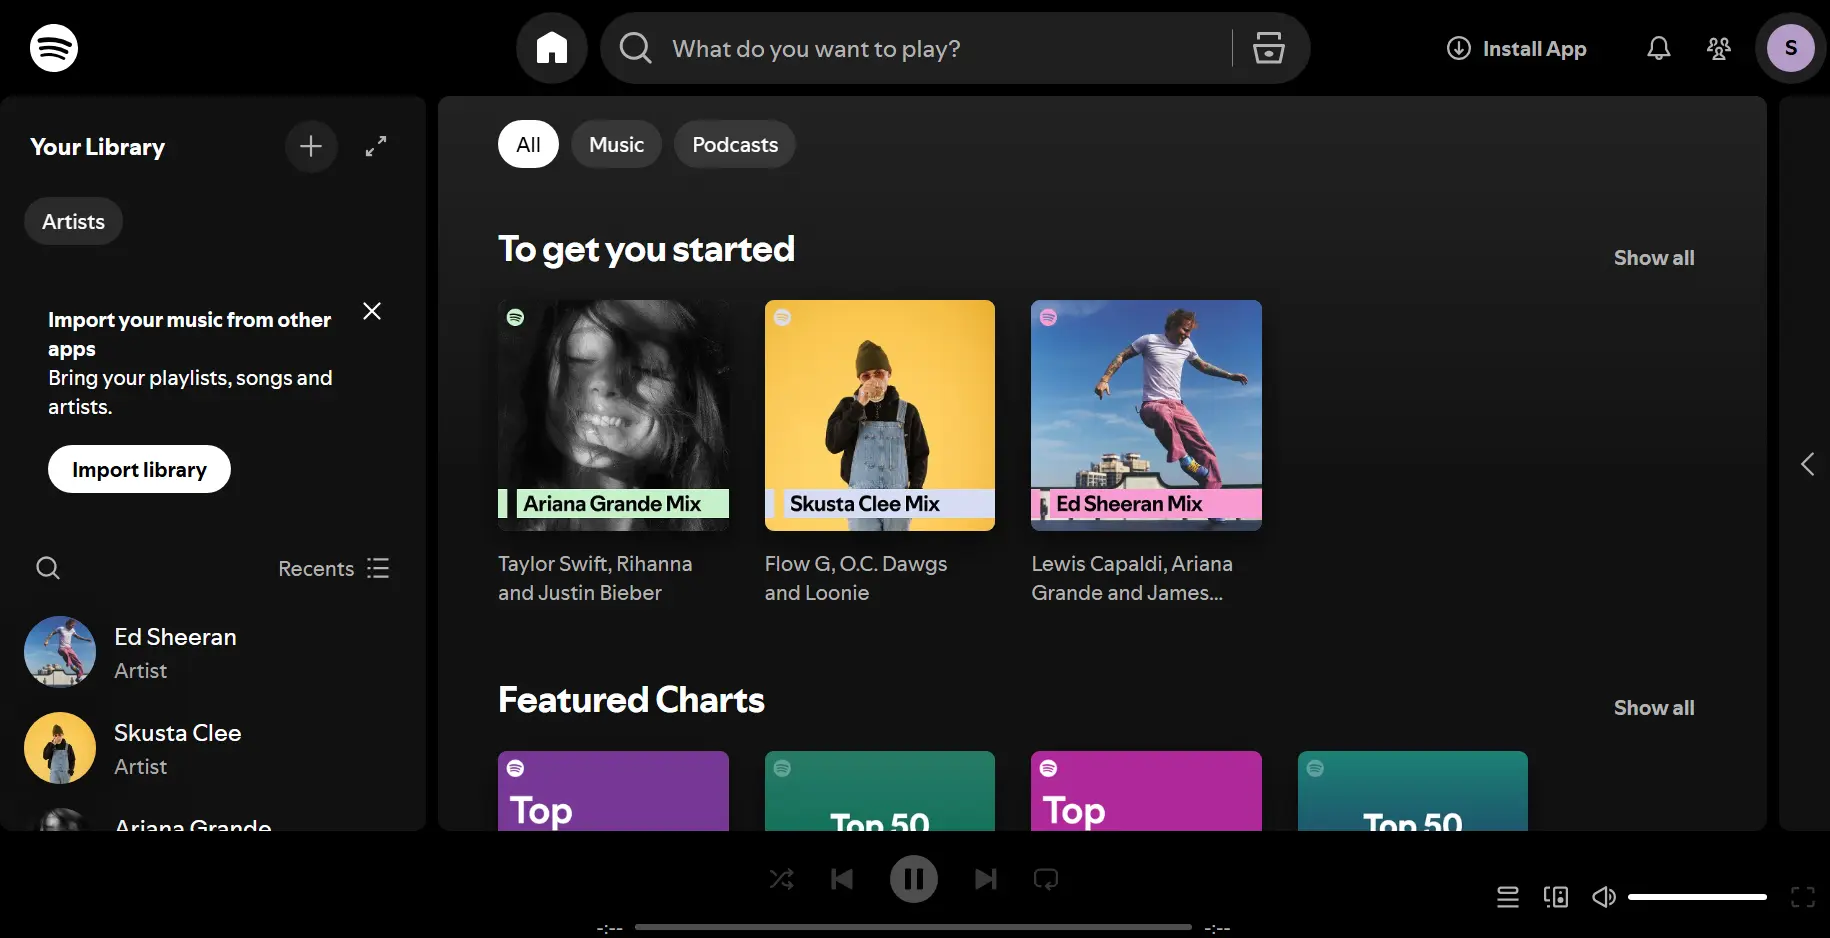
Task: Open the magenta Top chart card
Action: [x=1146, y=791]
